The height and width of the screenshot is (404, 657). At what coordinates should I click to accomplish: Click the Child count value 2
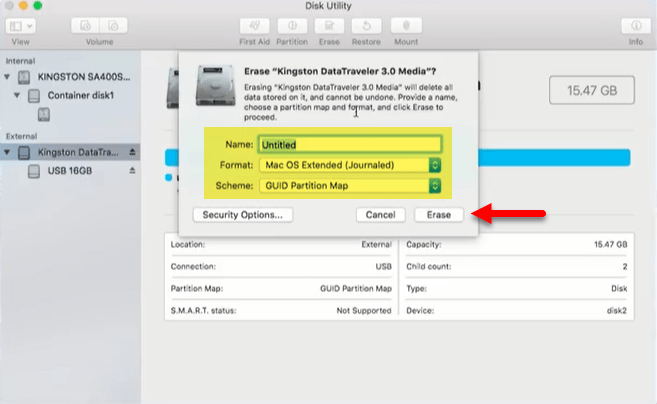point(625,267)
